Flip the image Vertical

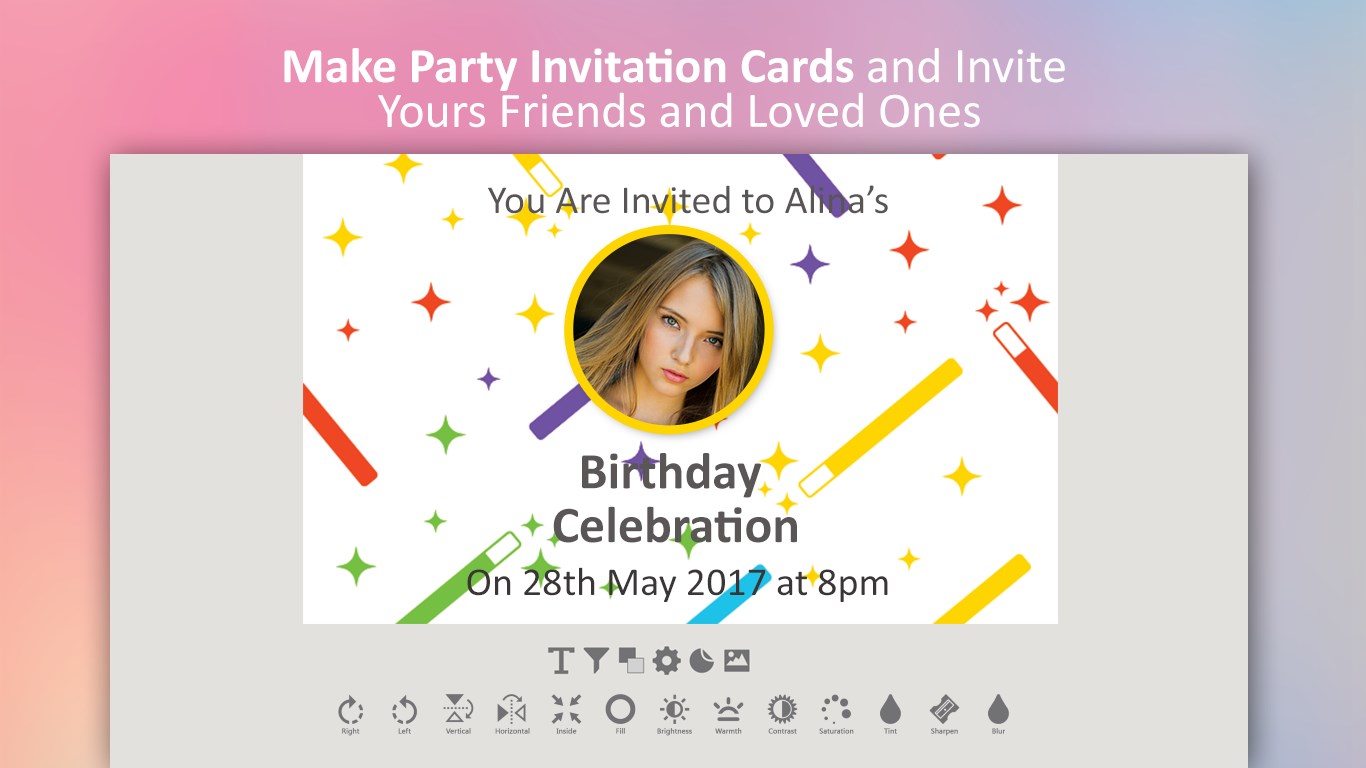coord(458,716)
